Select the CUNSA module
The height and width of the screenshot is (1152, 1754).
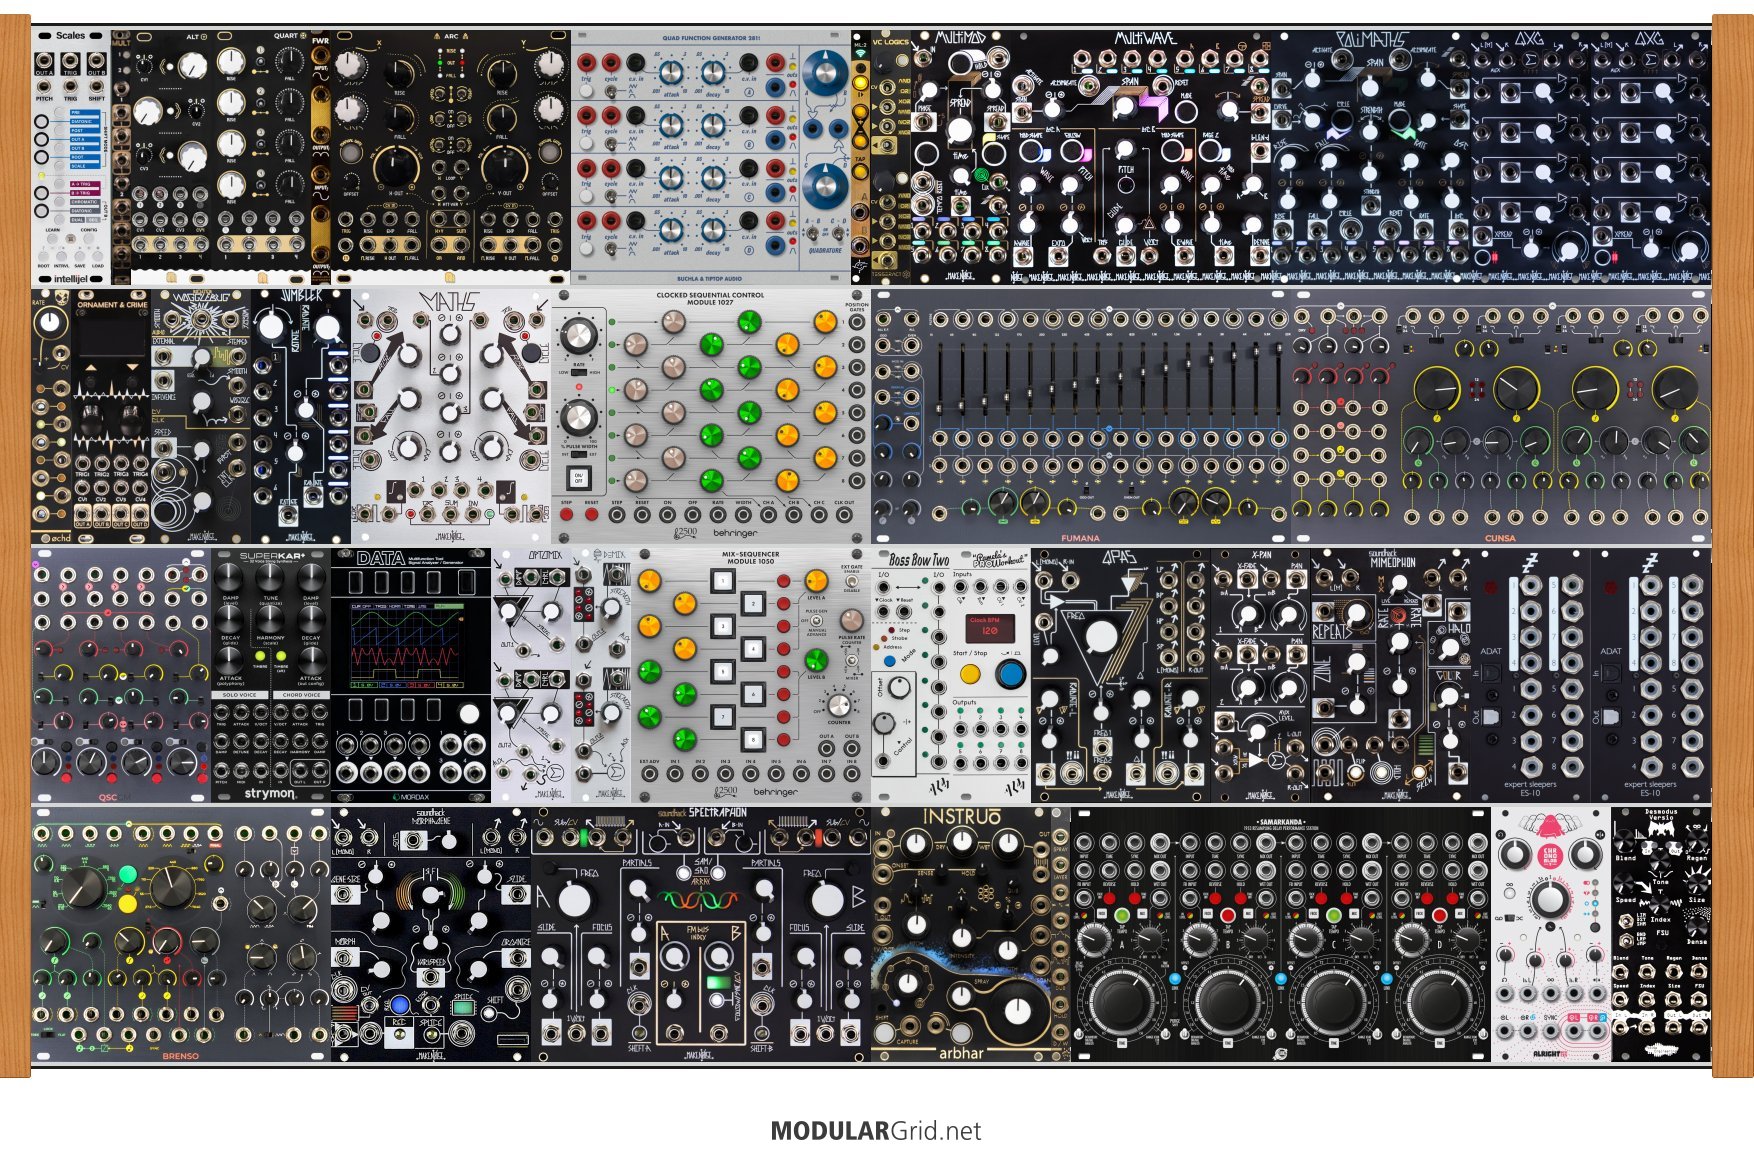point(1501,416)
